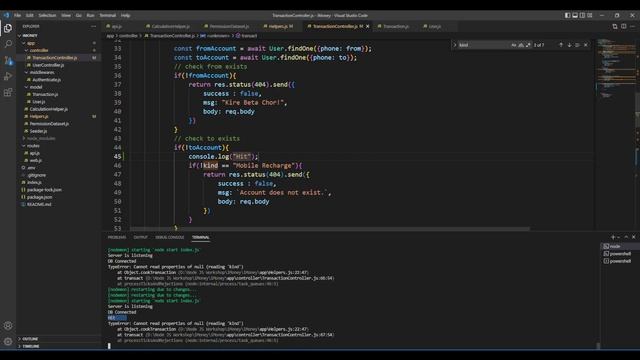The height and width of the screenshot is (360, 640).
Task: Collapse the routes folder
Action: coord(33,146)
